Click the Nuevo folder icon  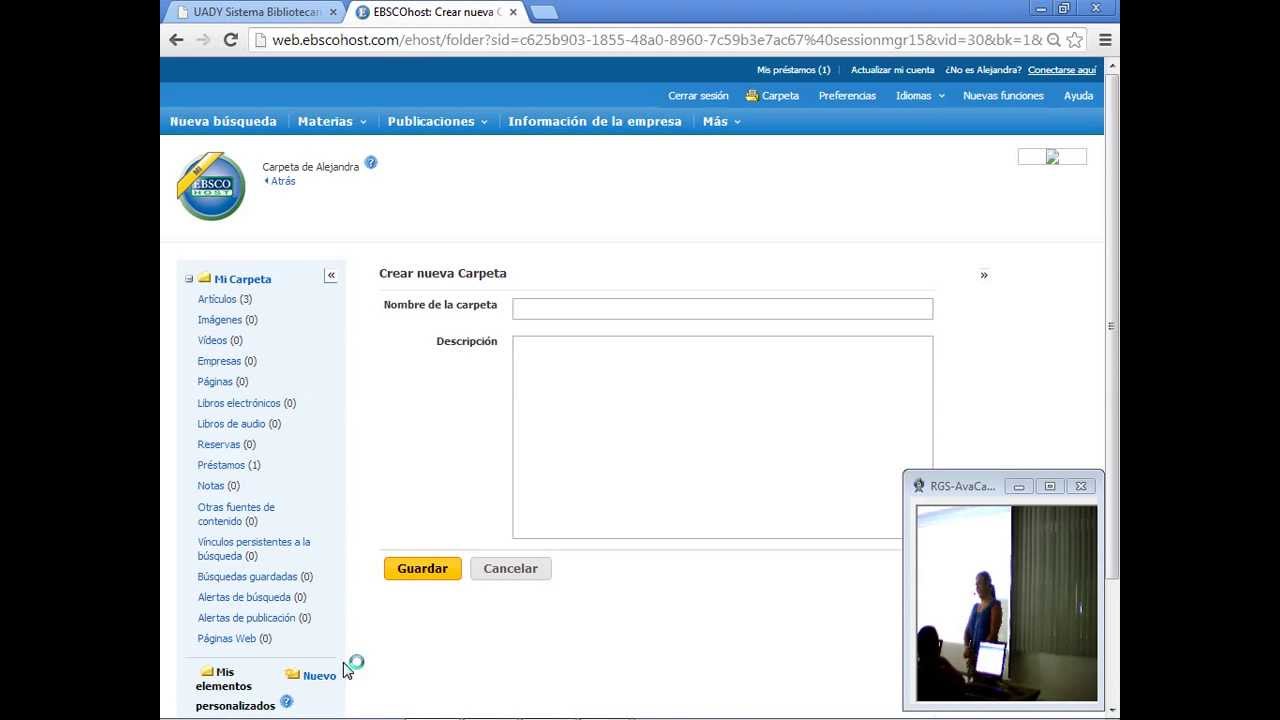(x=292, y=674)
